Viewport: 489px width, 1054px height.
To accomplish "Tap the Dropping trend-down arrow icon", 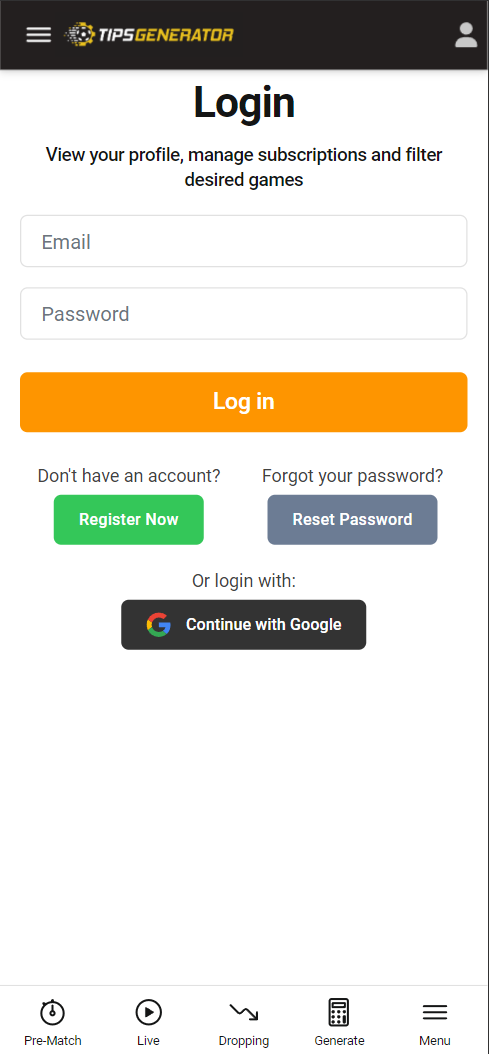I will tap(244, 1012).
